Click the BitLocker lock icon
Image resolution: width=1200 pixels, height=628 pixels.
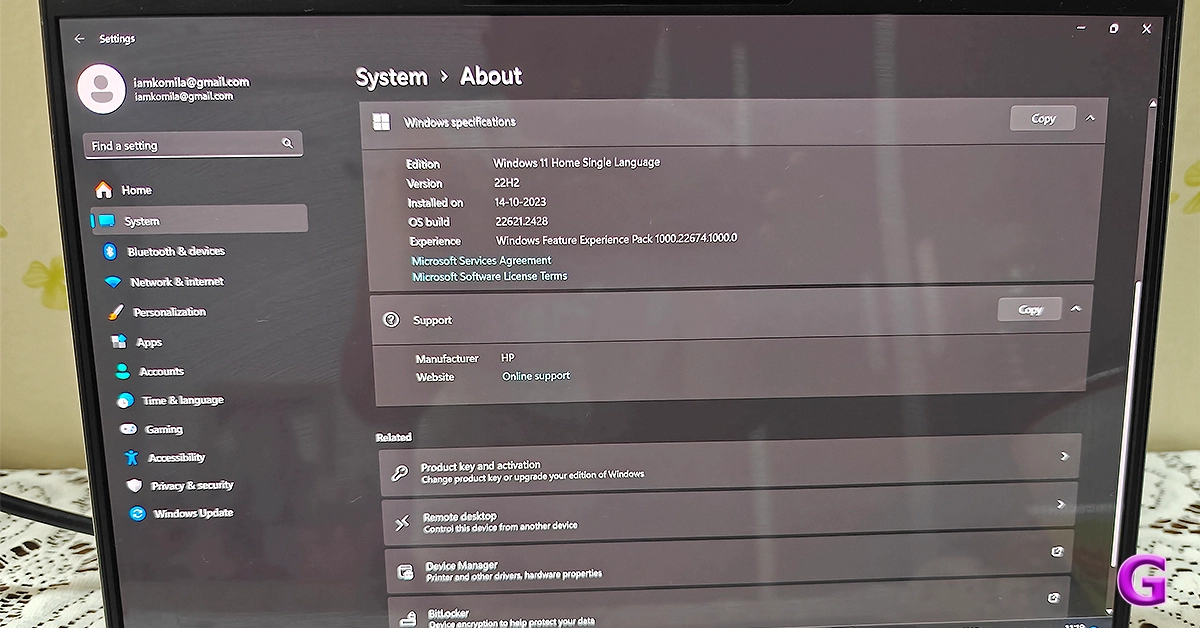(410, 619)
